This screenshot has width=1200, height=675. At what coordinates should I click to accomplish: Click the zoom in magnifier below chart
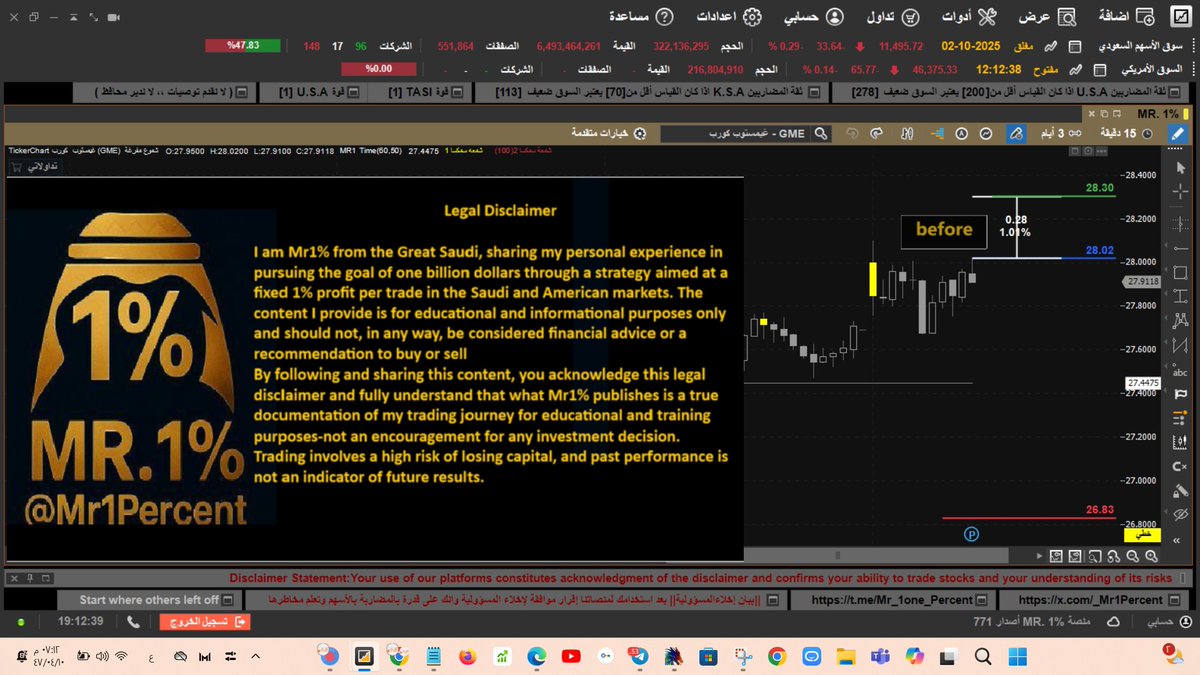click(x=1151, y=556)
